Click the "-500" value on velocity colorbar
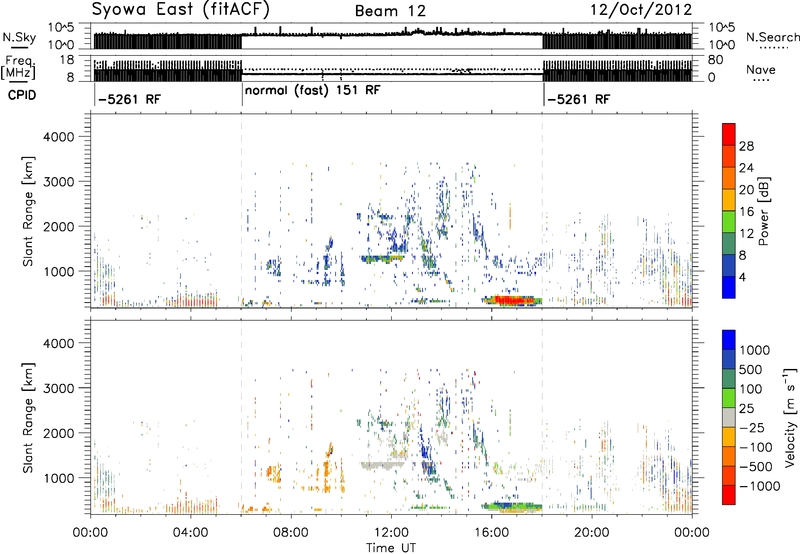800x554 pixels. (x=756, y=467)
